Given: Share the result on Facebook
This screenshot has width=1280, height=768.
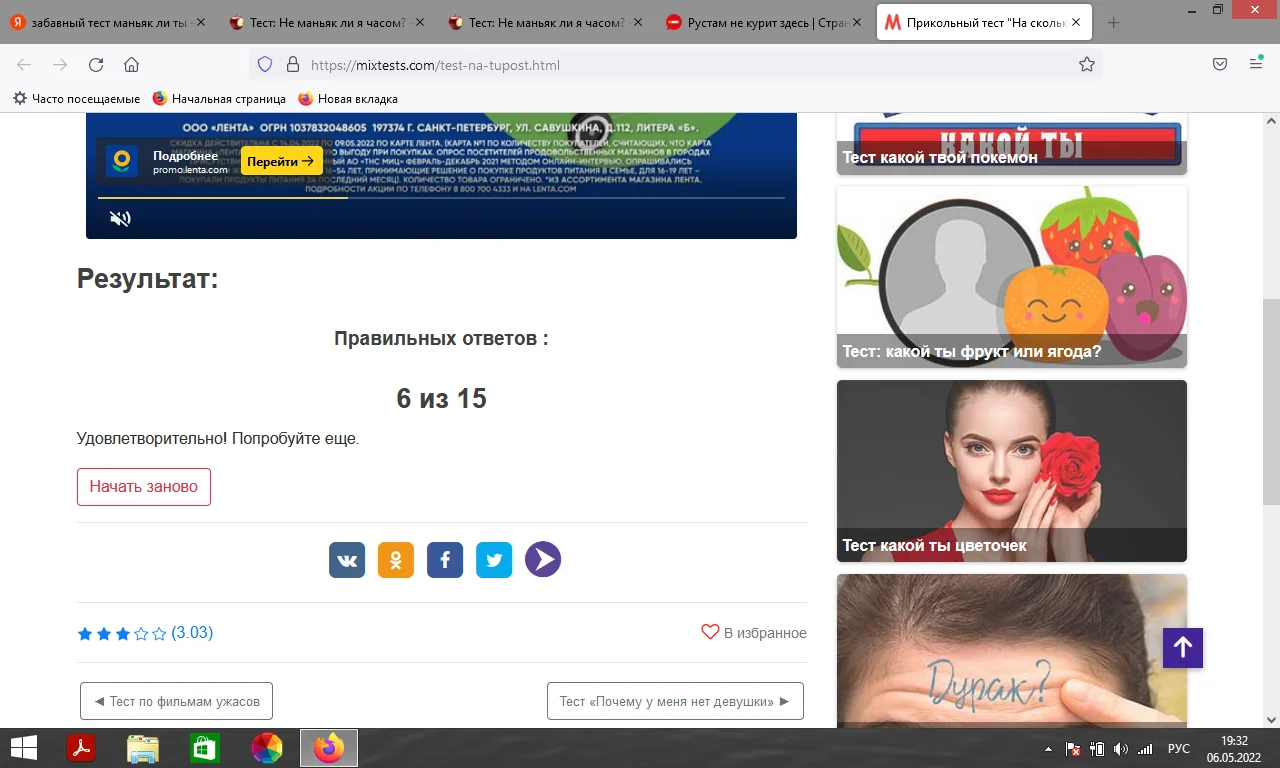Looking at the screenshot, I should [444, 559].
